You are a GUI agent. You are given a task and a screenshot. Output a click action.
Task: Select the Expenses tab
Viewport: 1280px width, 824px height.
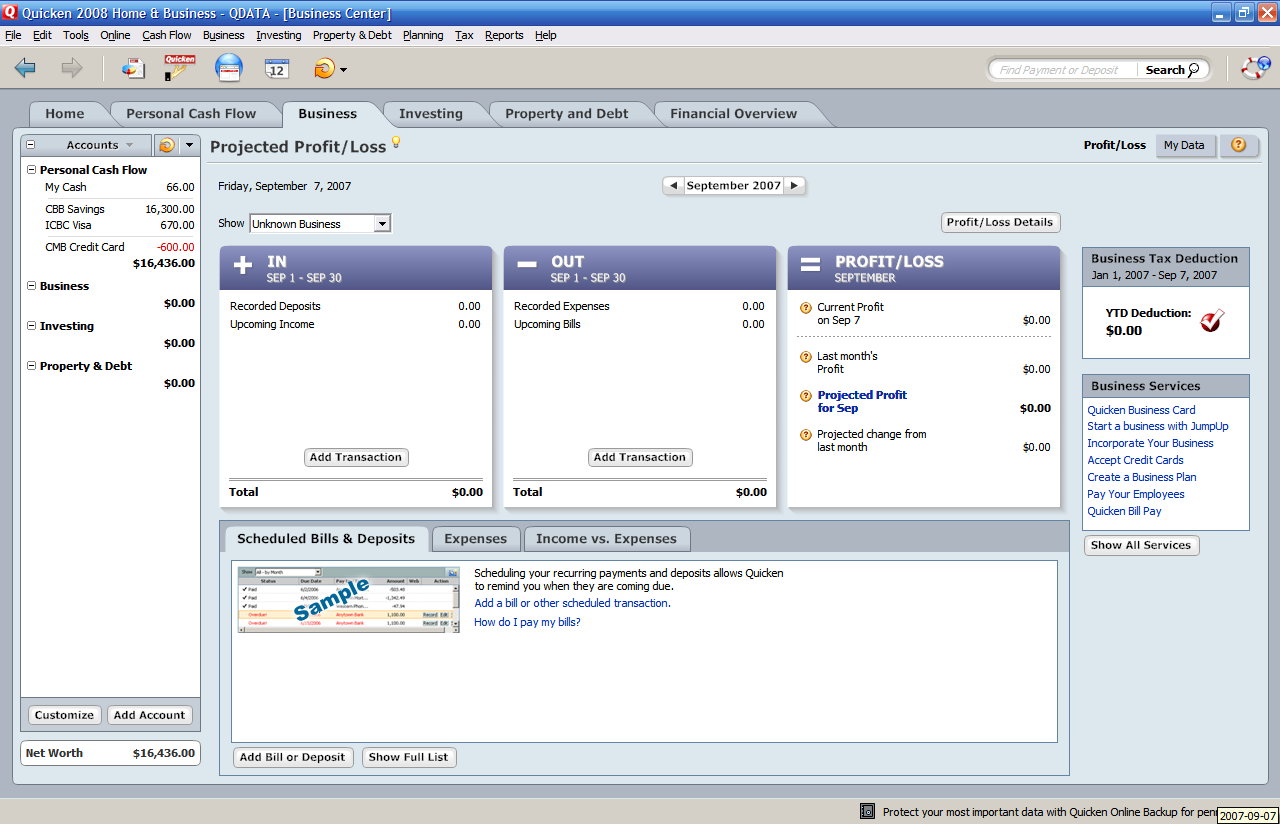tap(476, 539)
